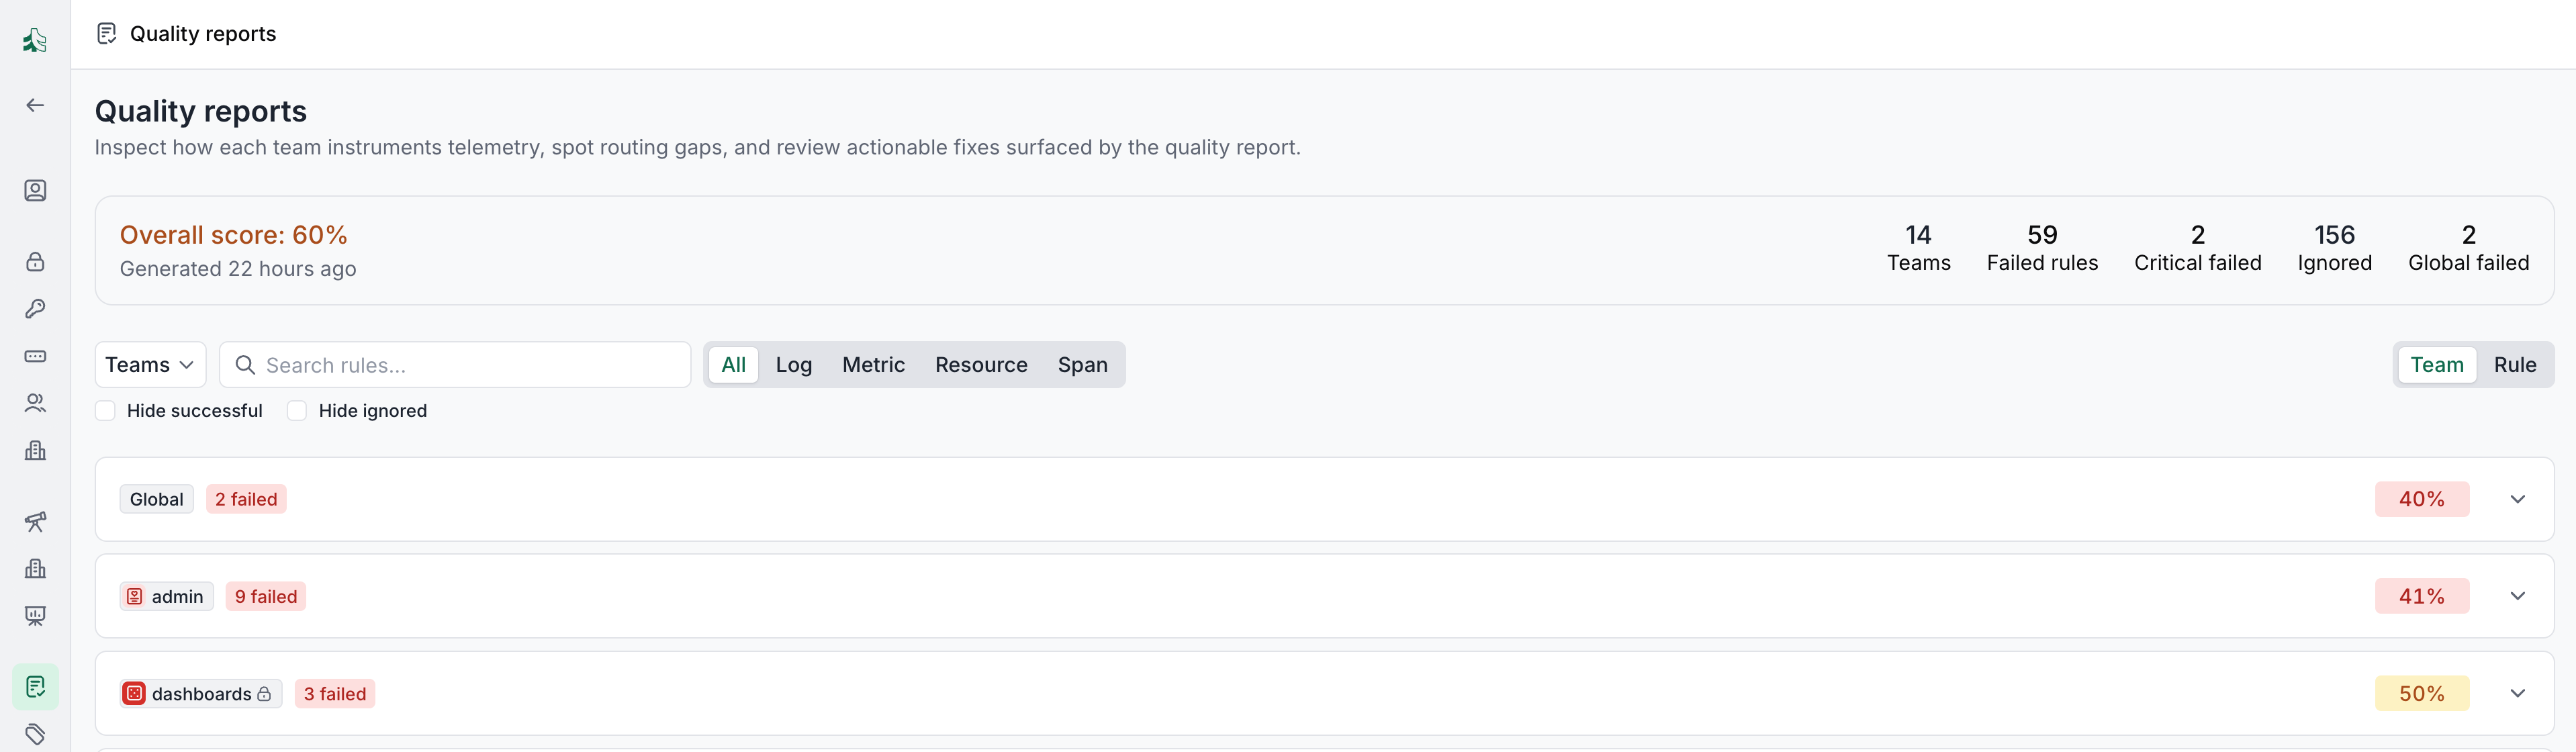Open the presentation dashboard icon in sidebar

(35, 615)
